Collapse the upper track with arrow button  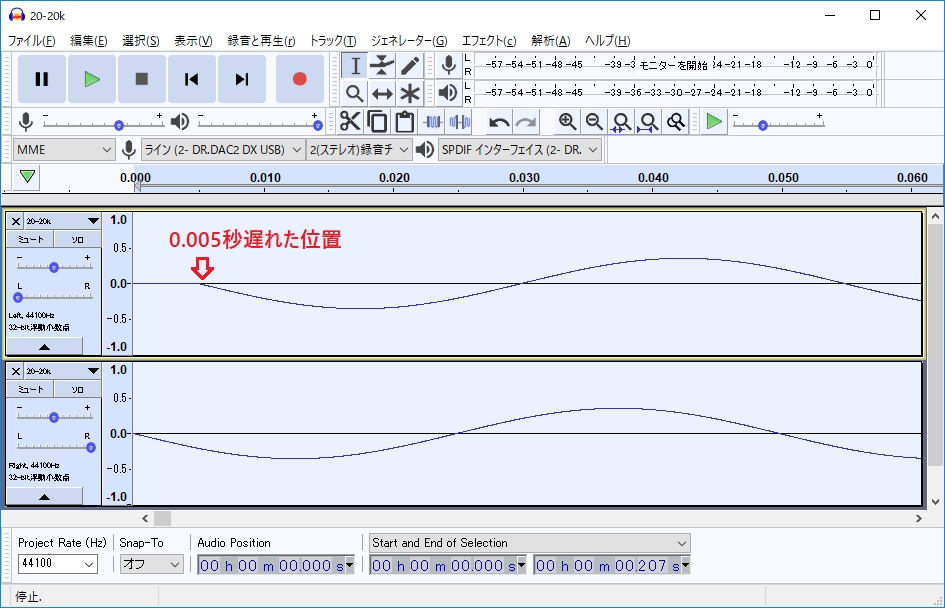click(46, 346)
